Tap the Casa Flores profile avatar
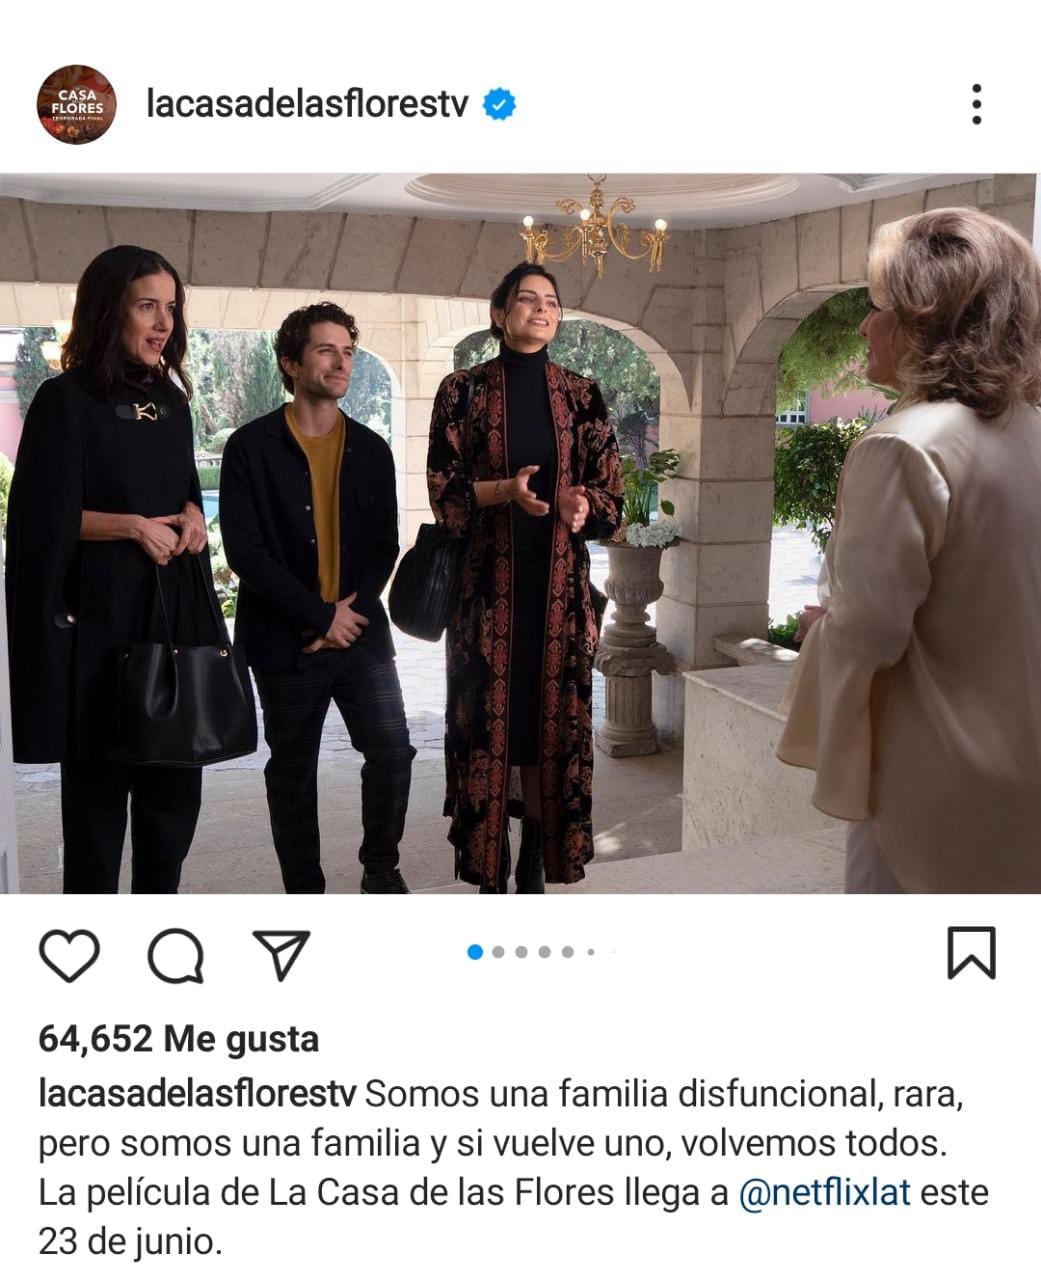Viewport: 1041px width, 1280px height. (77, 104)
